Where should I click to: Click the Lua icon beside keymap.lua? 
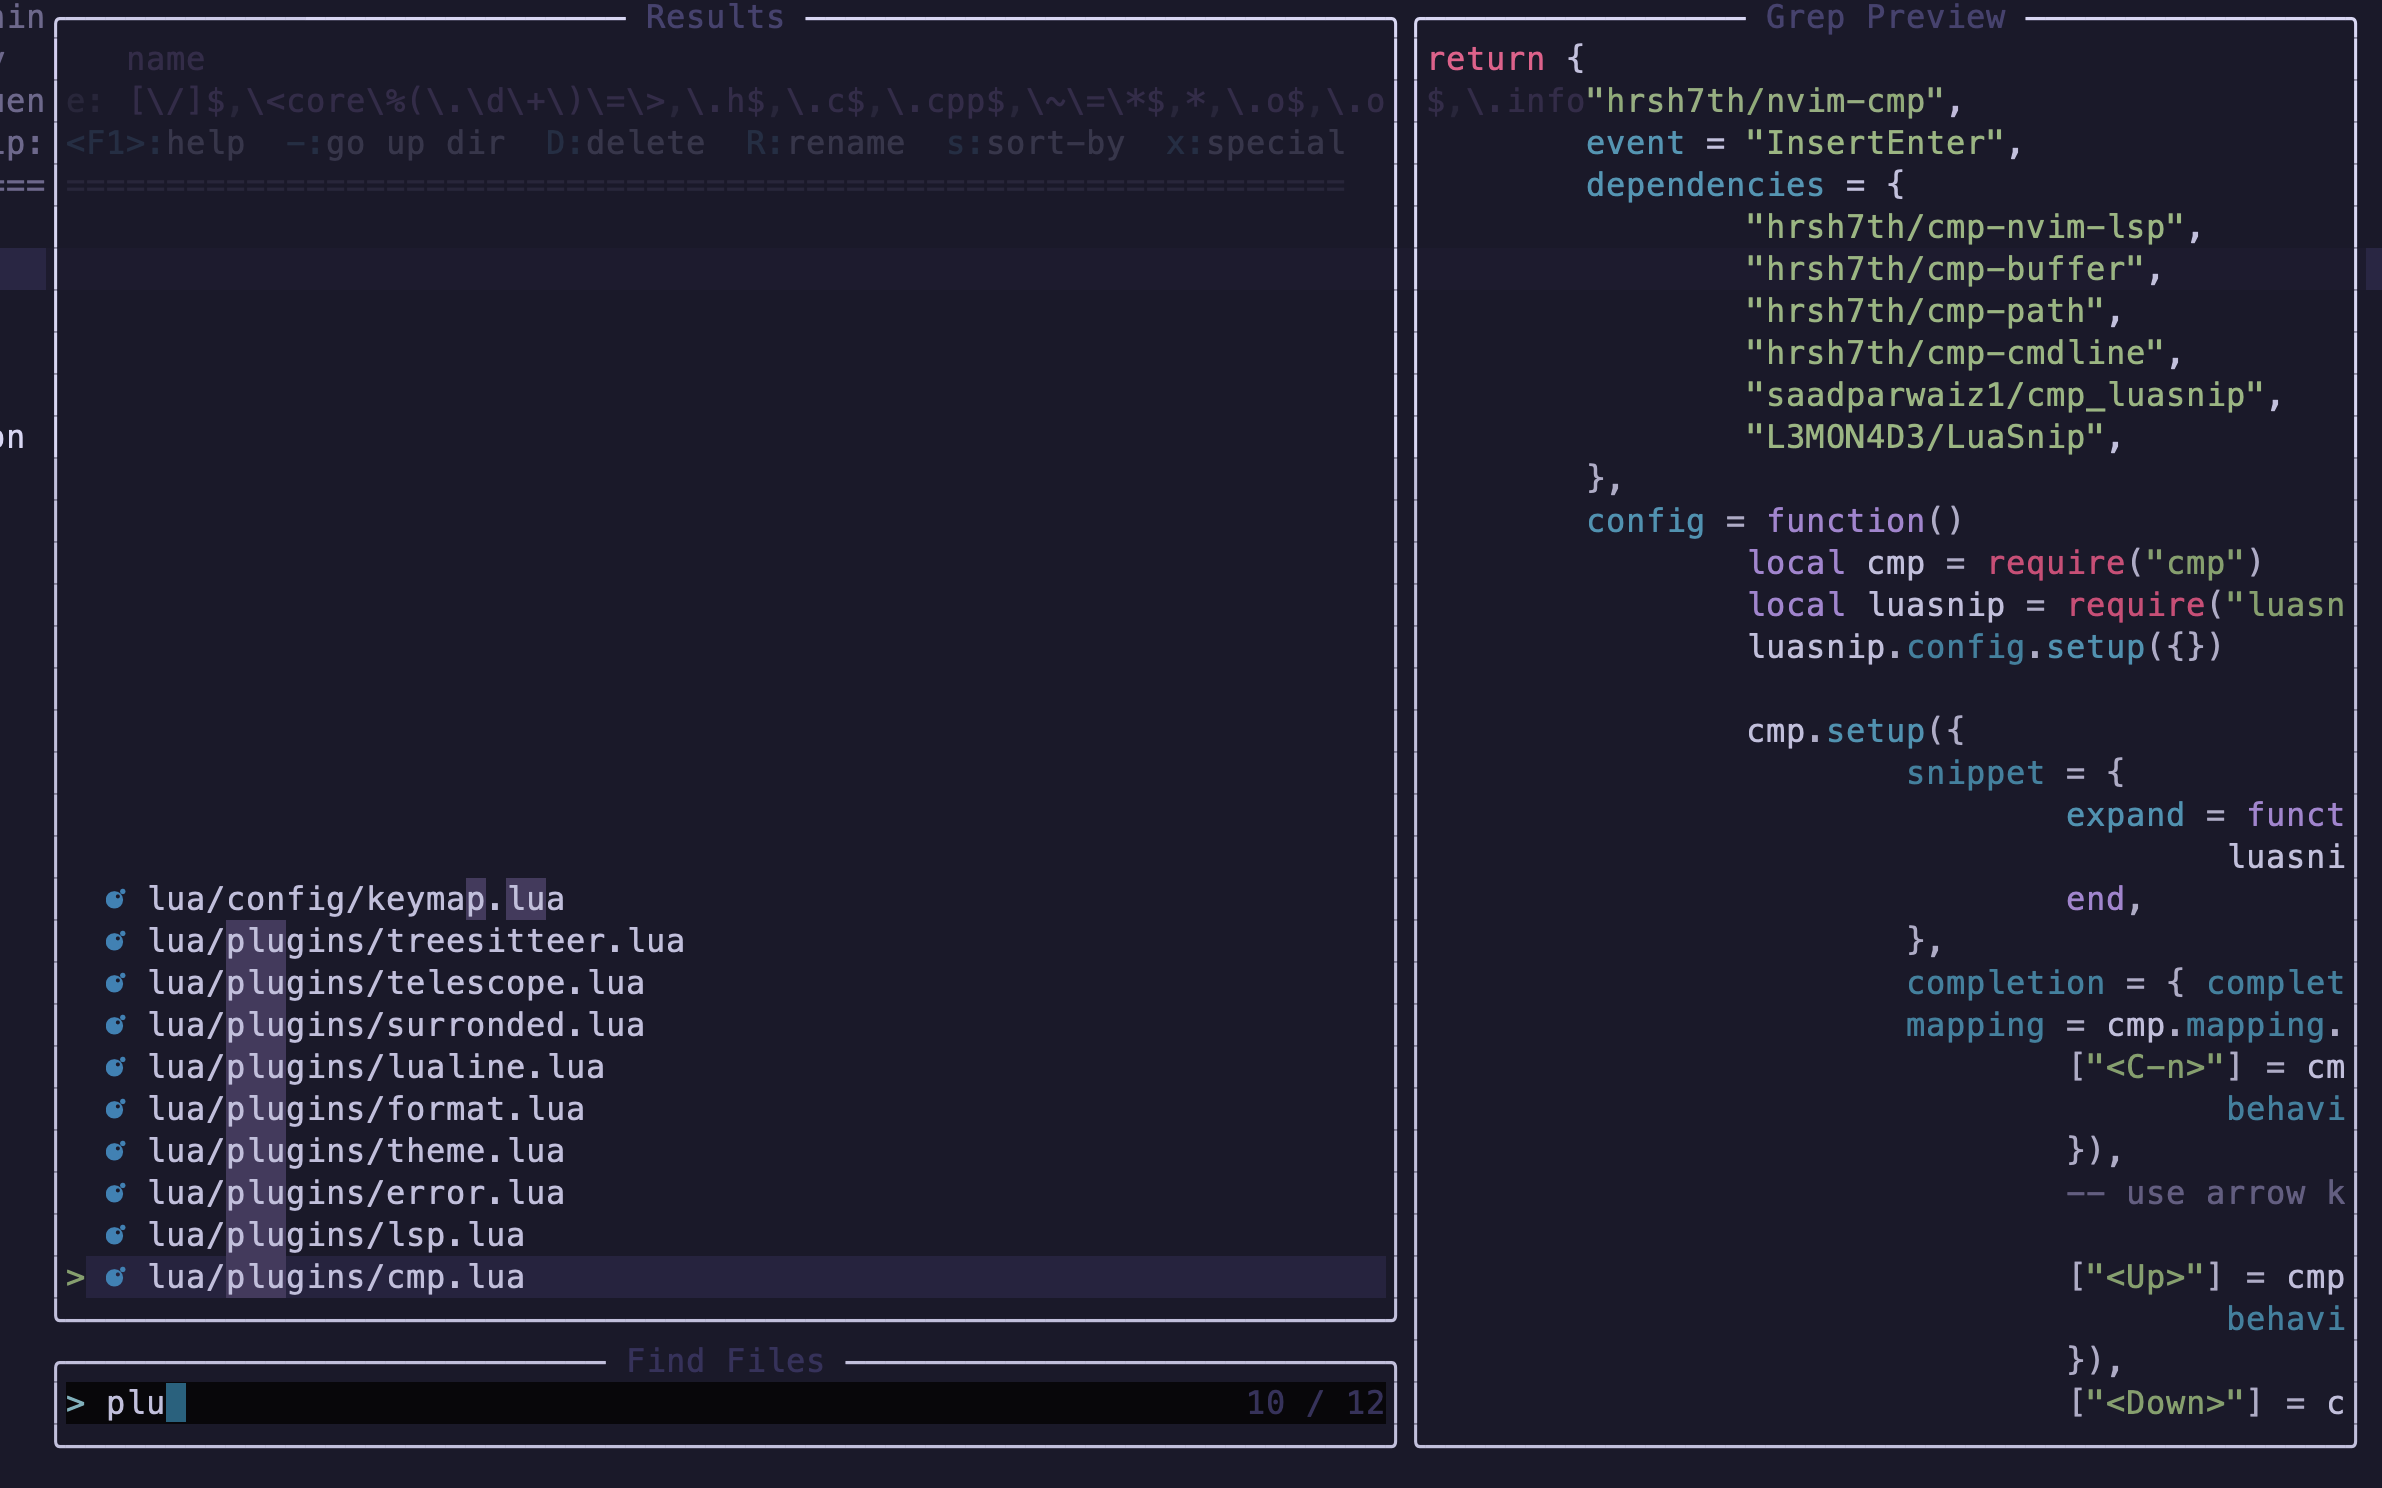pos(116,899)
